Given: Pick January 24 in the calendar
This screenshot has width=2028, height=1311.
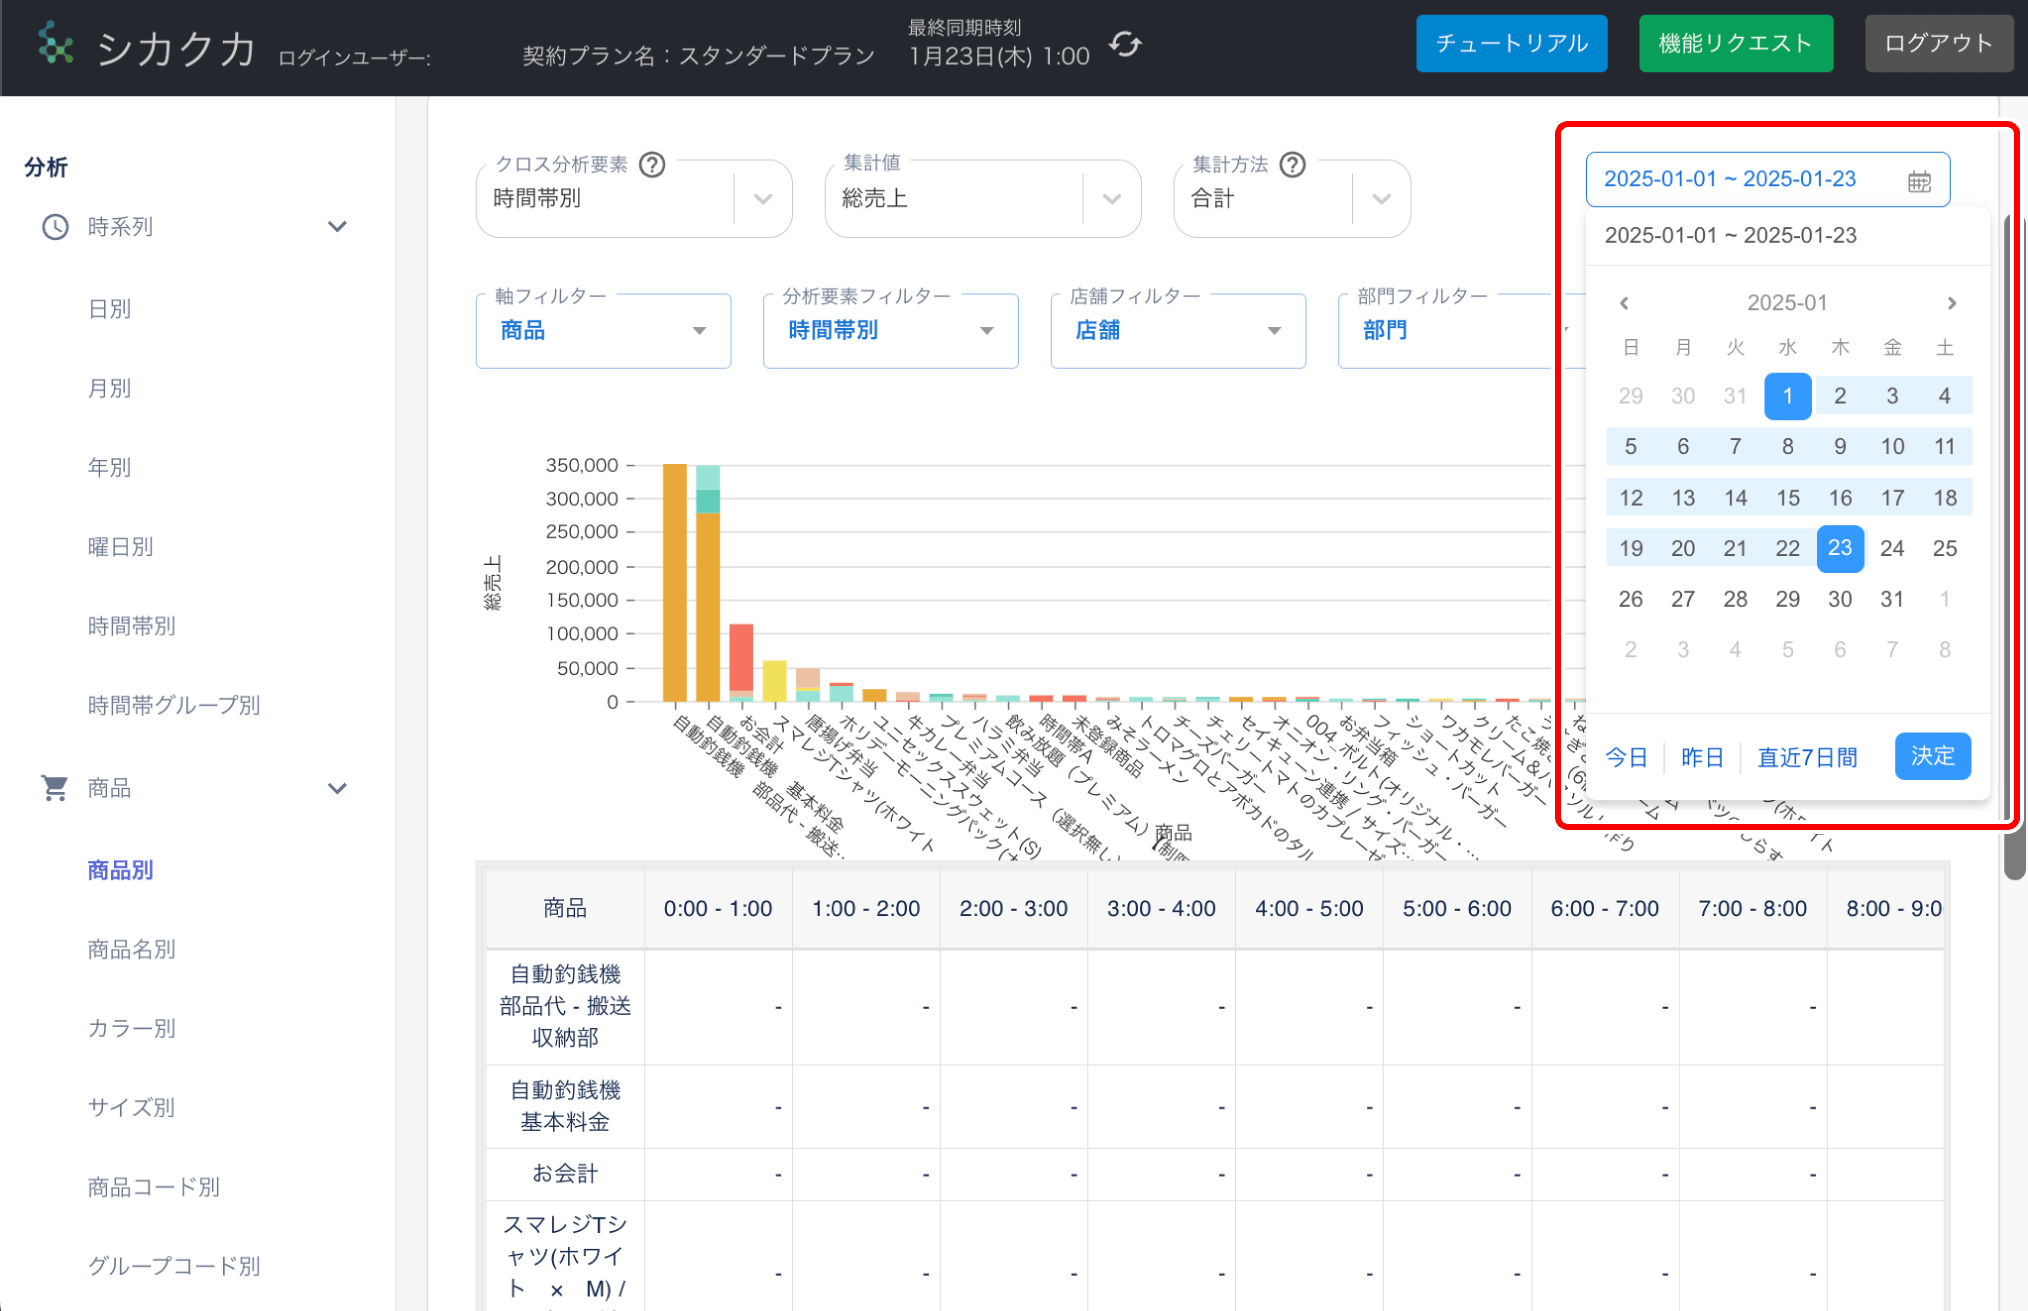Looking at the screenshot, I should pyautogui.click(x=1891, y=548).
